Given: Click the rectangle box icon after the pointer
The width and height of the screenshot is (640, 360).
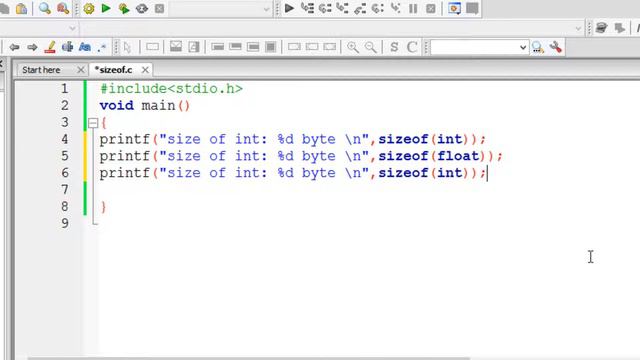Looking at the screenshot, I should (x=152, y=47).
